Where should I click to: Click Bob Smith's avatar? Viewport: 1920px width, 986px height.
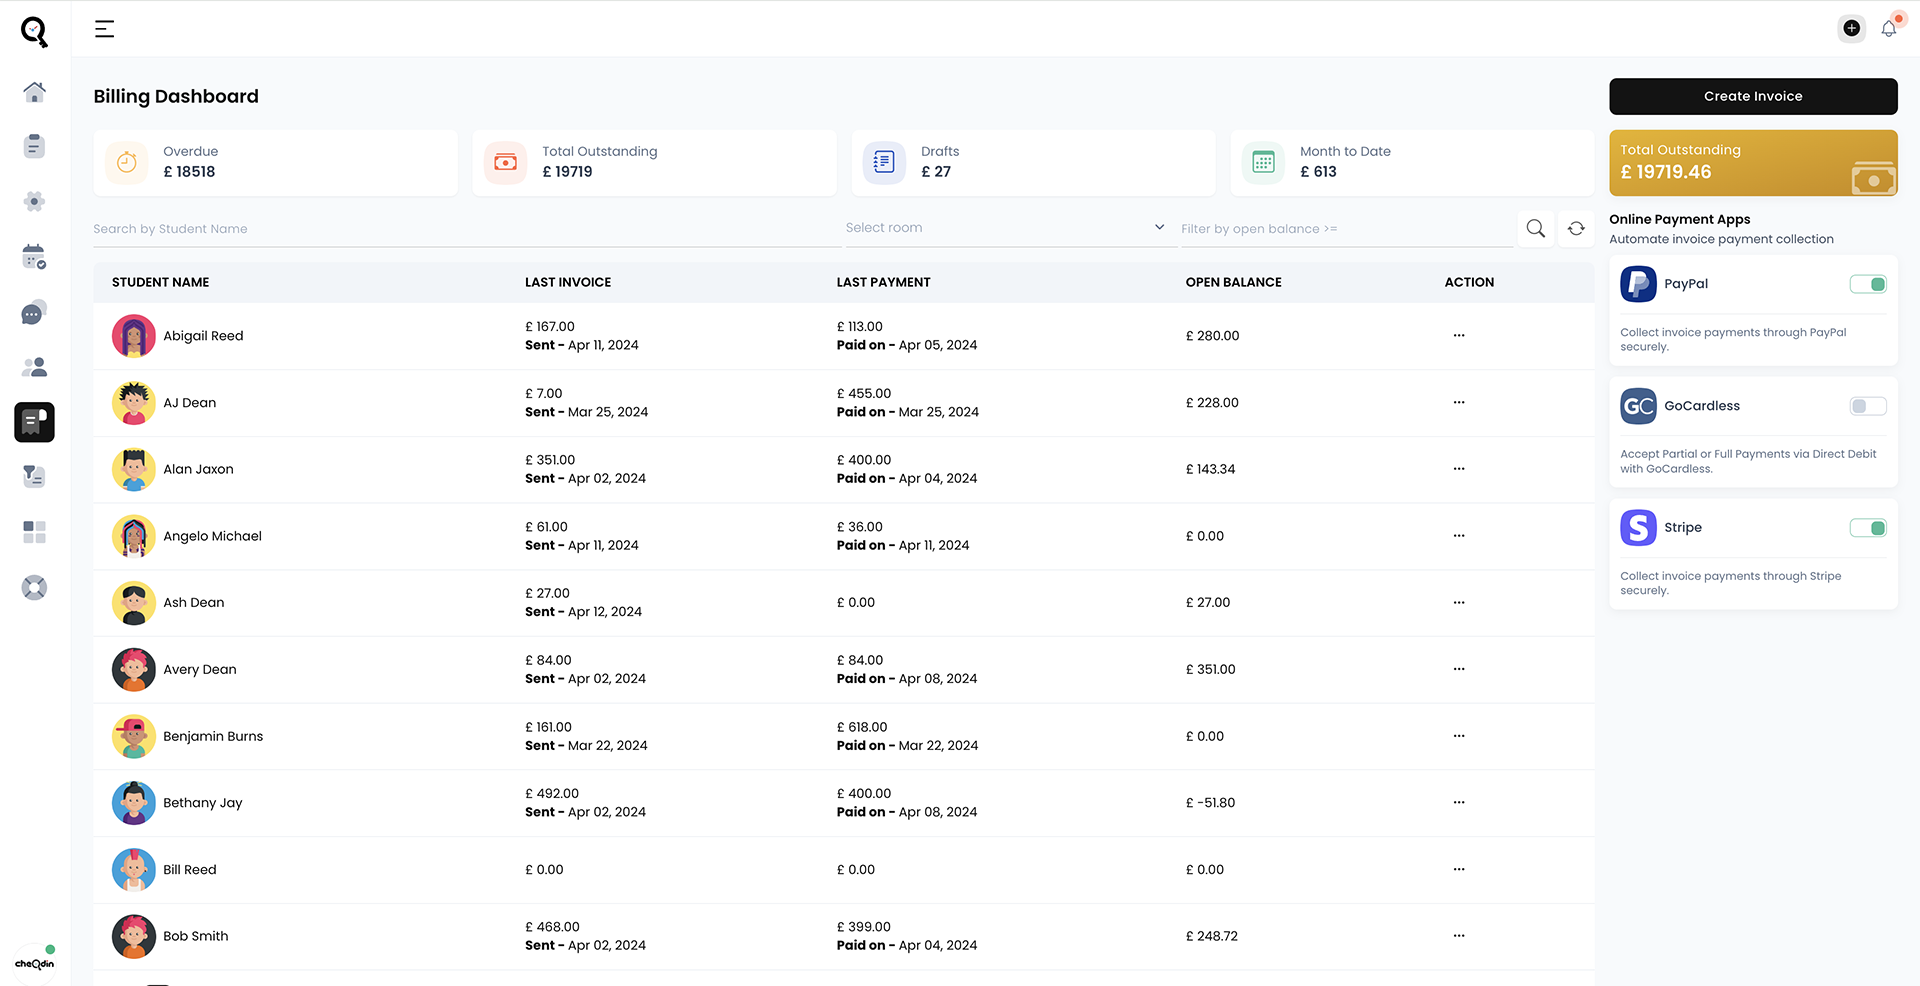pyautogui.click(x=134, y=936)
